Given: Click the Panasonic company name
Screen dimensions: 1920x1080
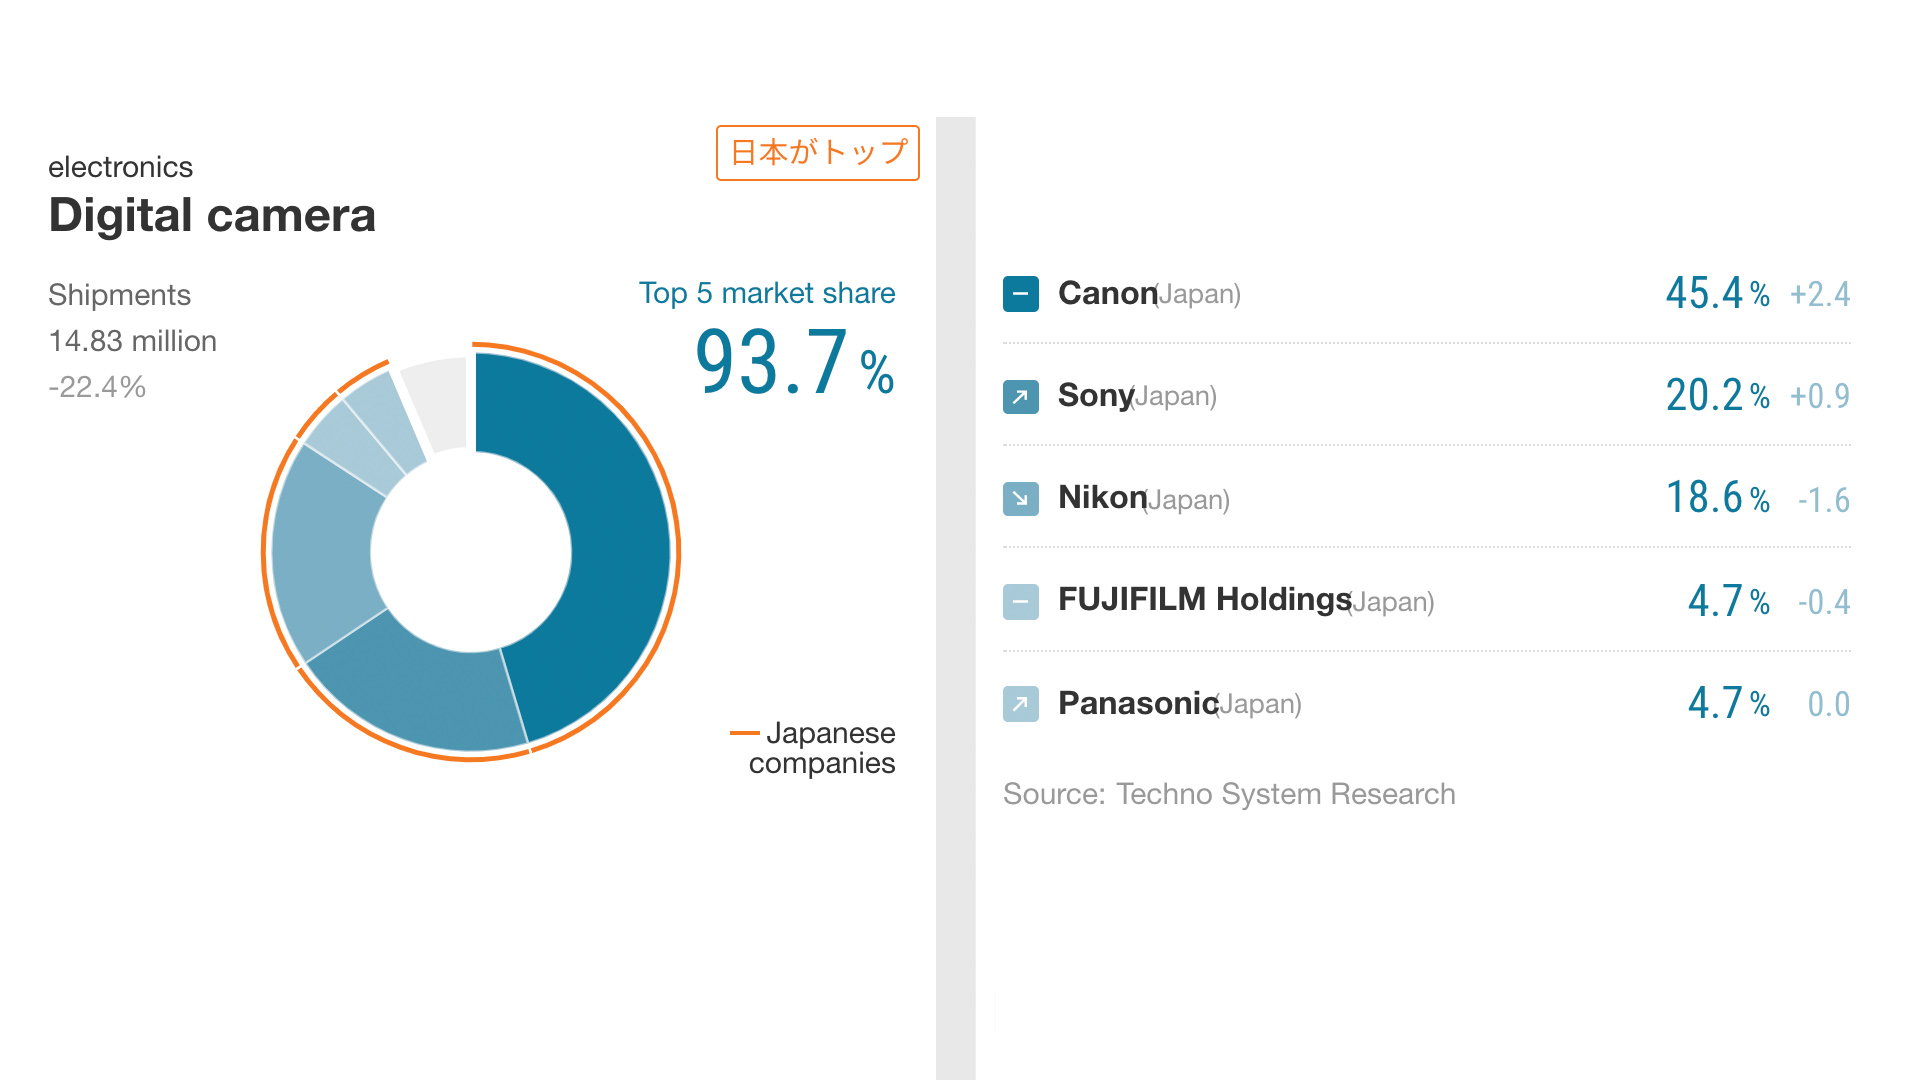Looking at the screenshot, I should coord(1137,703).
